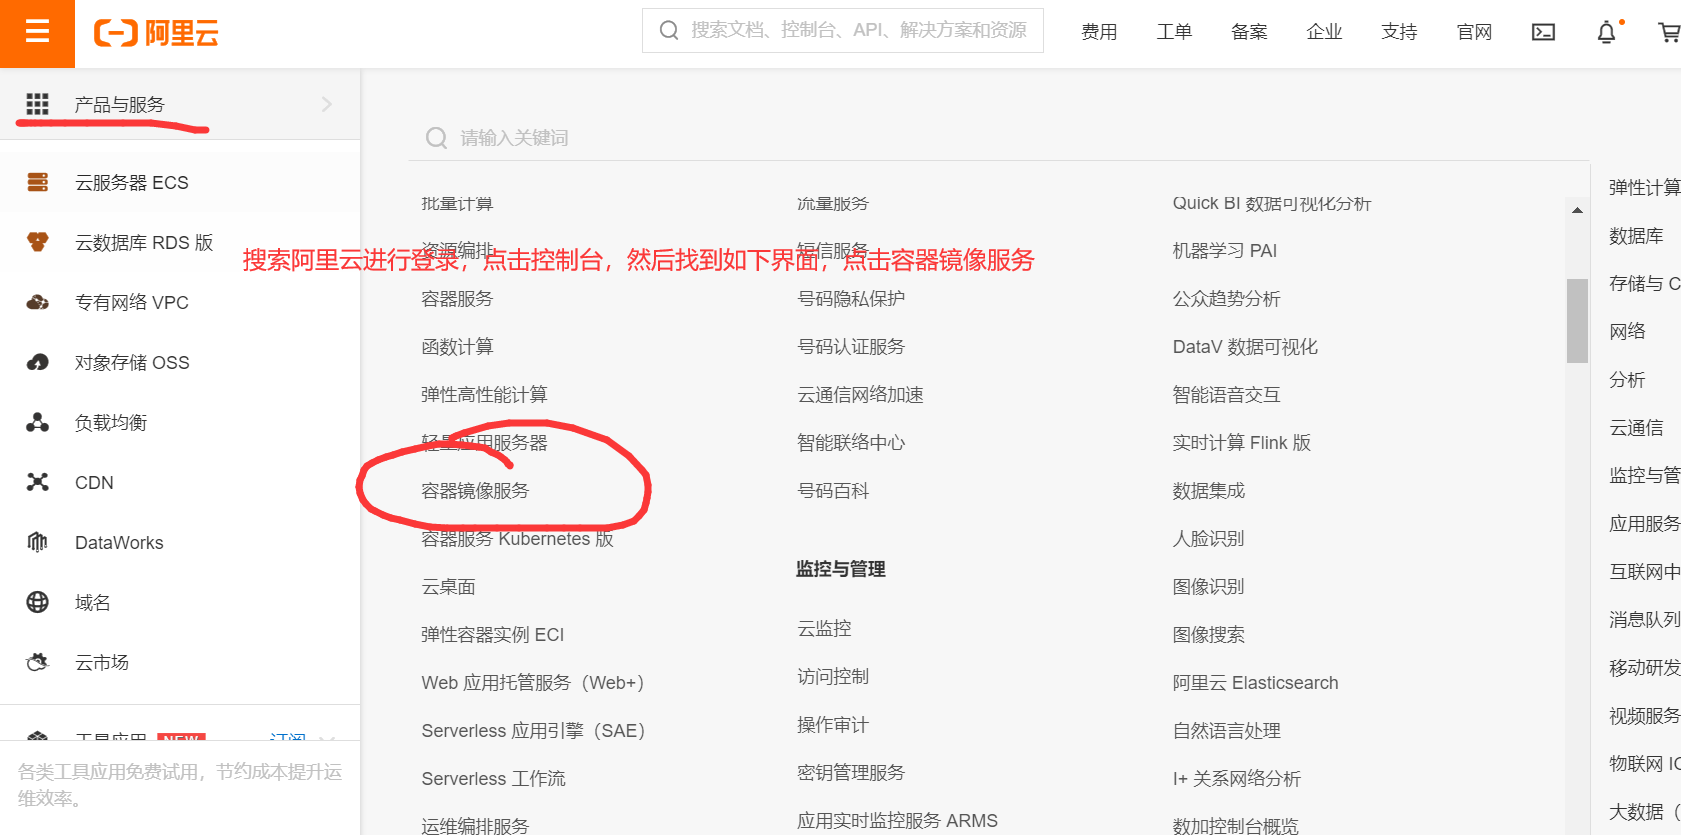
Task: Open 批量计算 link
Action: click(x=457, y=203)
